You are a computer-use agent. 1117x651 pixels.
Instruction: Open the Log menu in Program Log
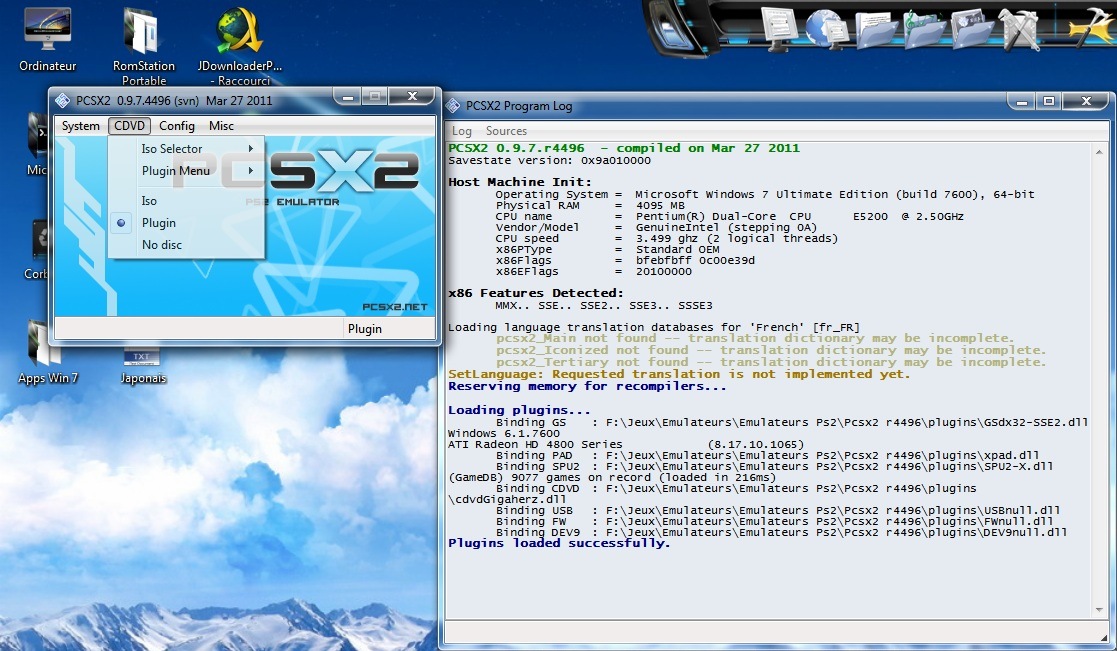[462, 131]
